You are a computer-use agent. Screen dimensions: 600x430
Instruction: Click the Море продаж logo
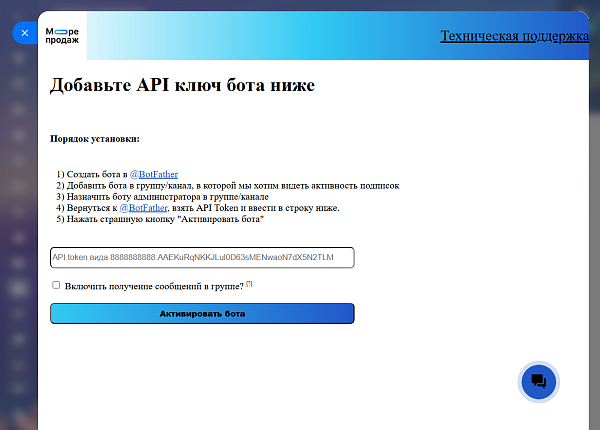[x=62, y=36]
